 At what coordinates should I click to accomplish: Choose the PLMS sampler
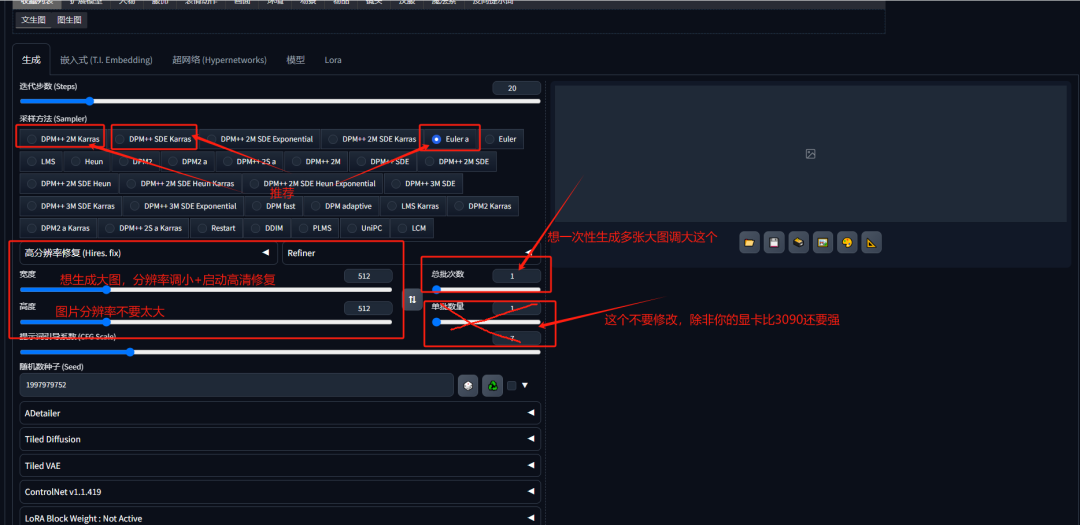click(x=315, y=228)
